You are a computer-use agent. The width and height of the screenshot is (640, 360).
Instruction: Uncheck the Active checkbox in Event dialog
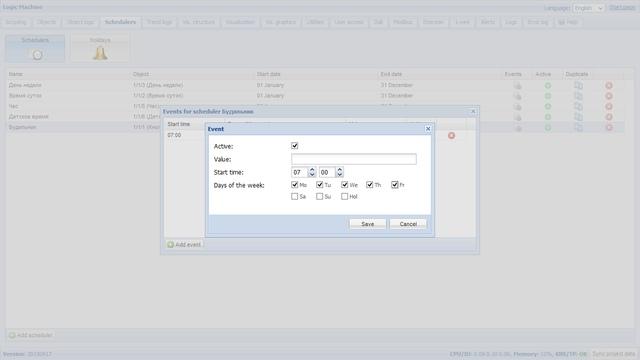point(295,146)
